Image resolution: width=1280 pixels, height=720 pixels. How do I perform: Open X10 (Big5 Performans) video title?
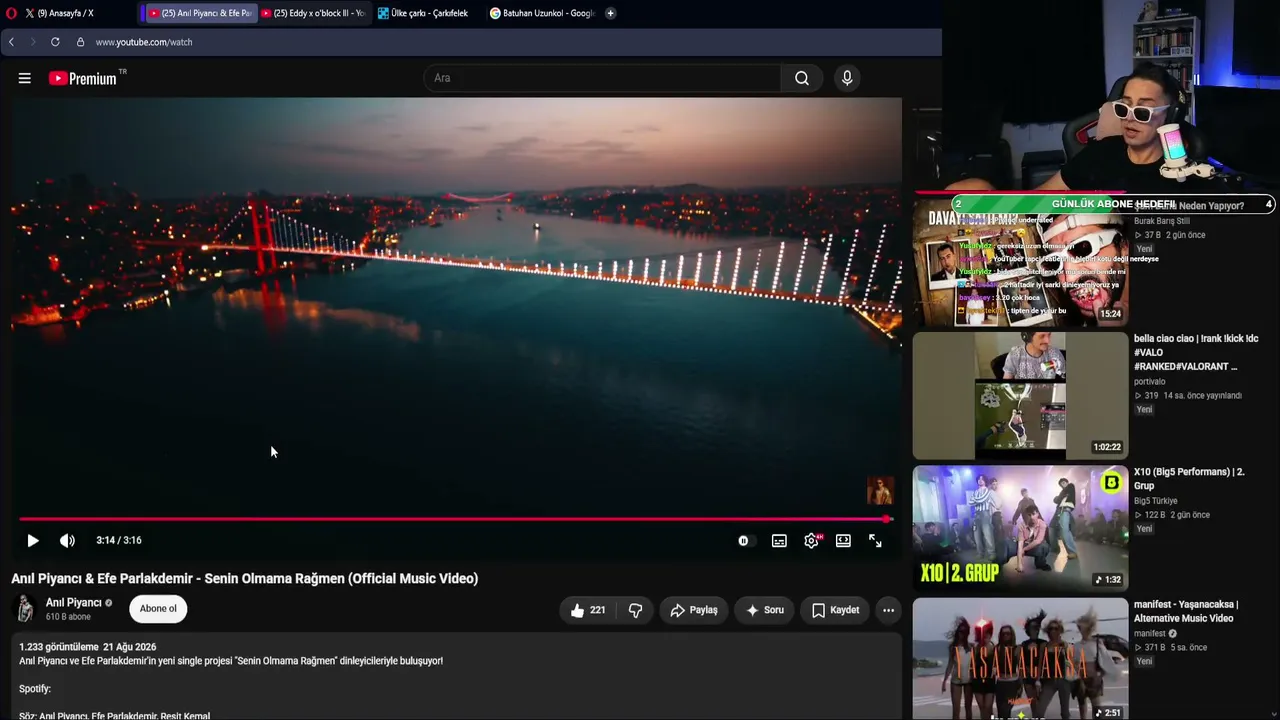1189,478
